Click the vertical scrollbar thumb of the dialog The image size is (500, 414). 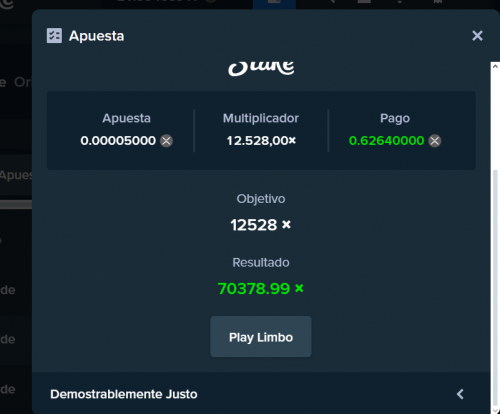(x=495, y=287)
